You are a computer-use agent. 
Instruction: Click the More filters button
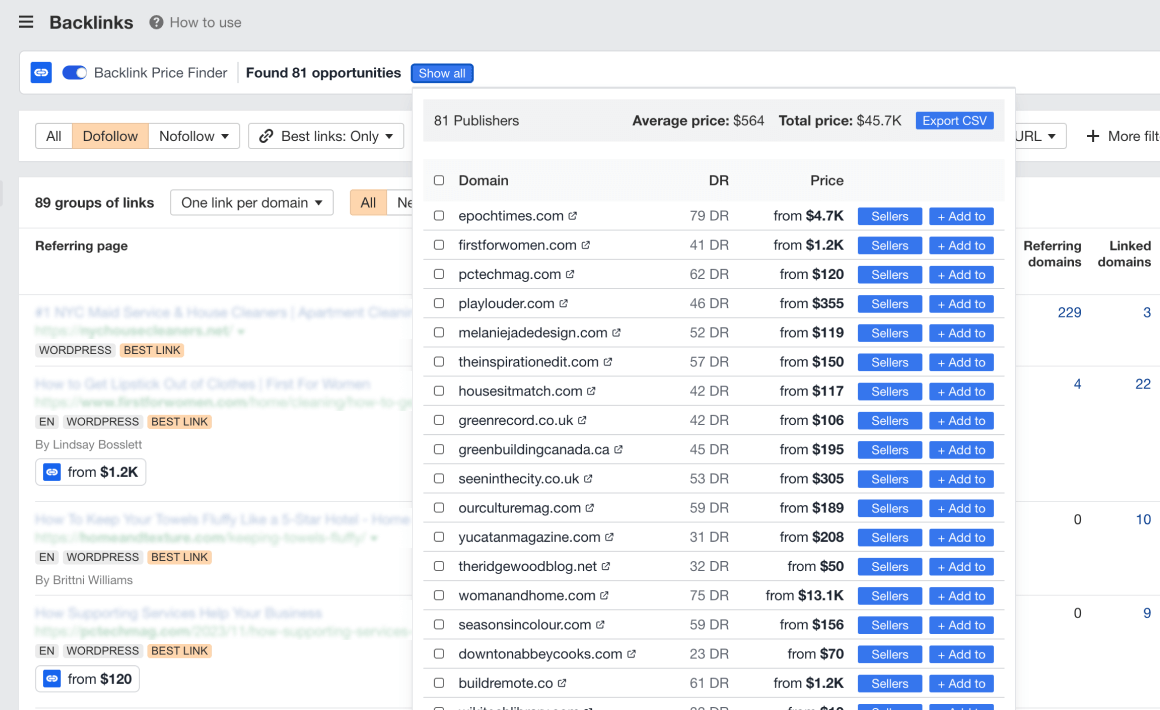click(1122, 136)
